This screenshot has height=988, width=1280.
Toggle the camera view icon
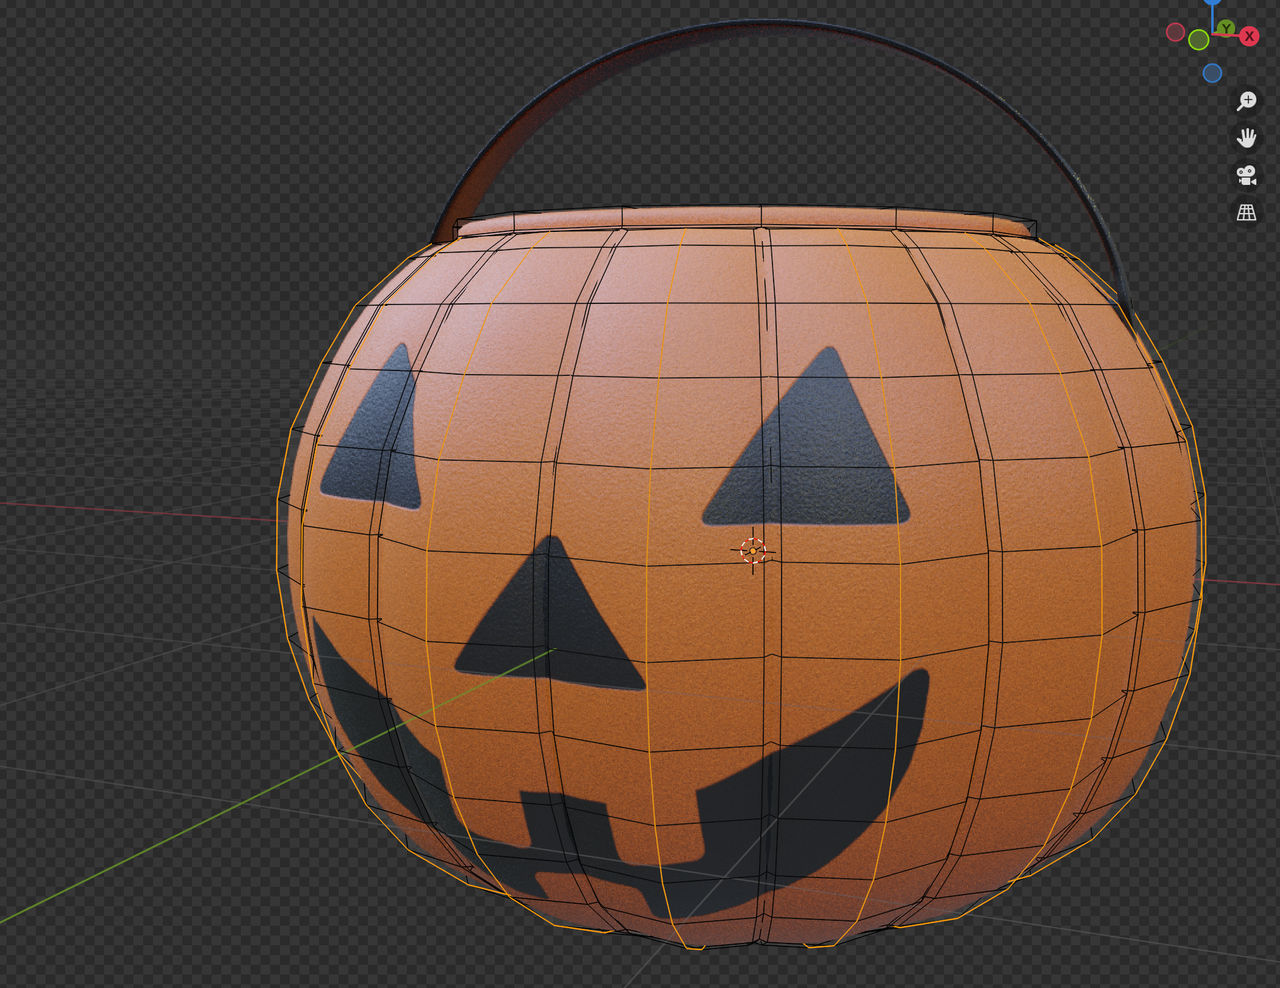pyautogui.click(x=1246, y=175)
